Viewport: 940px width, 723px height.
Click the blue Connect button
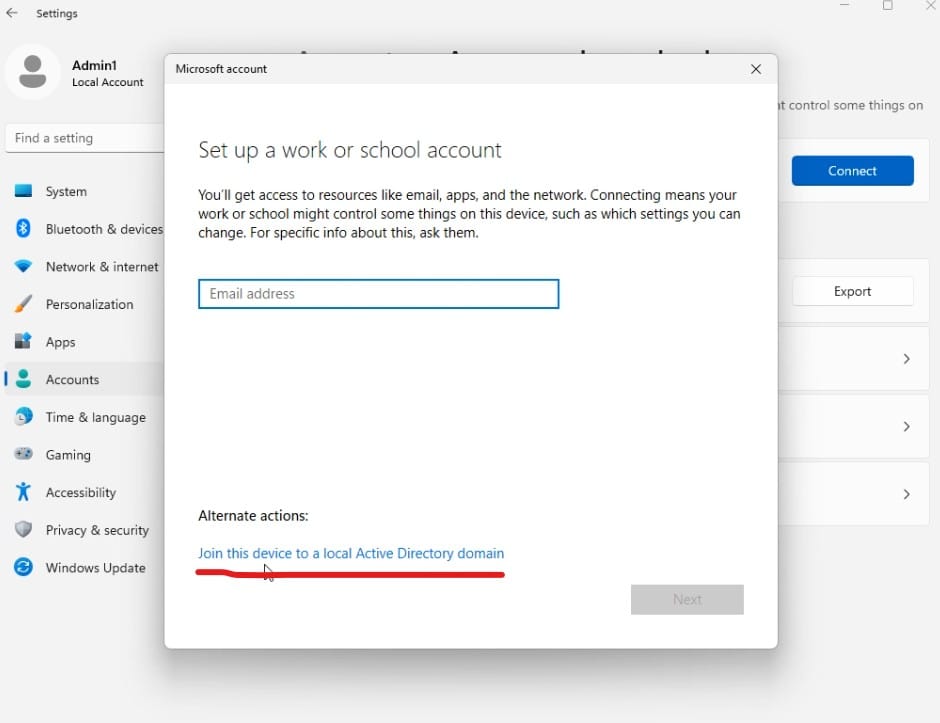pyautogui.click(x=852, y=171)
